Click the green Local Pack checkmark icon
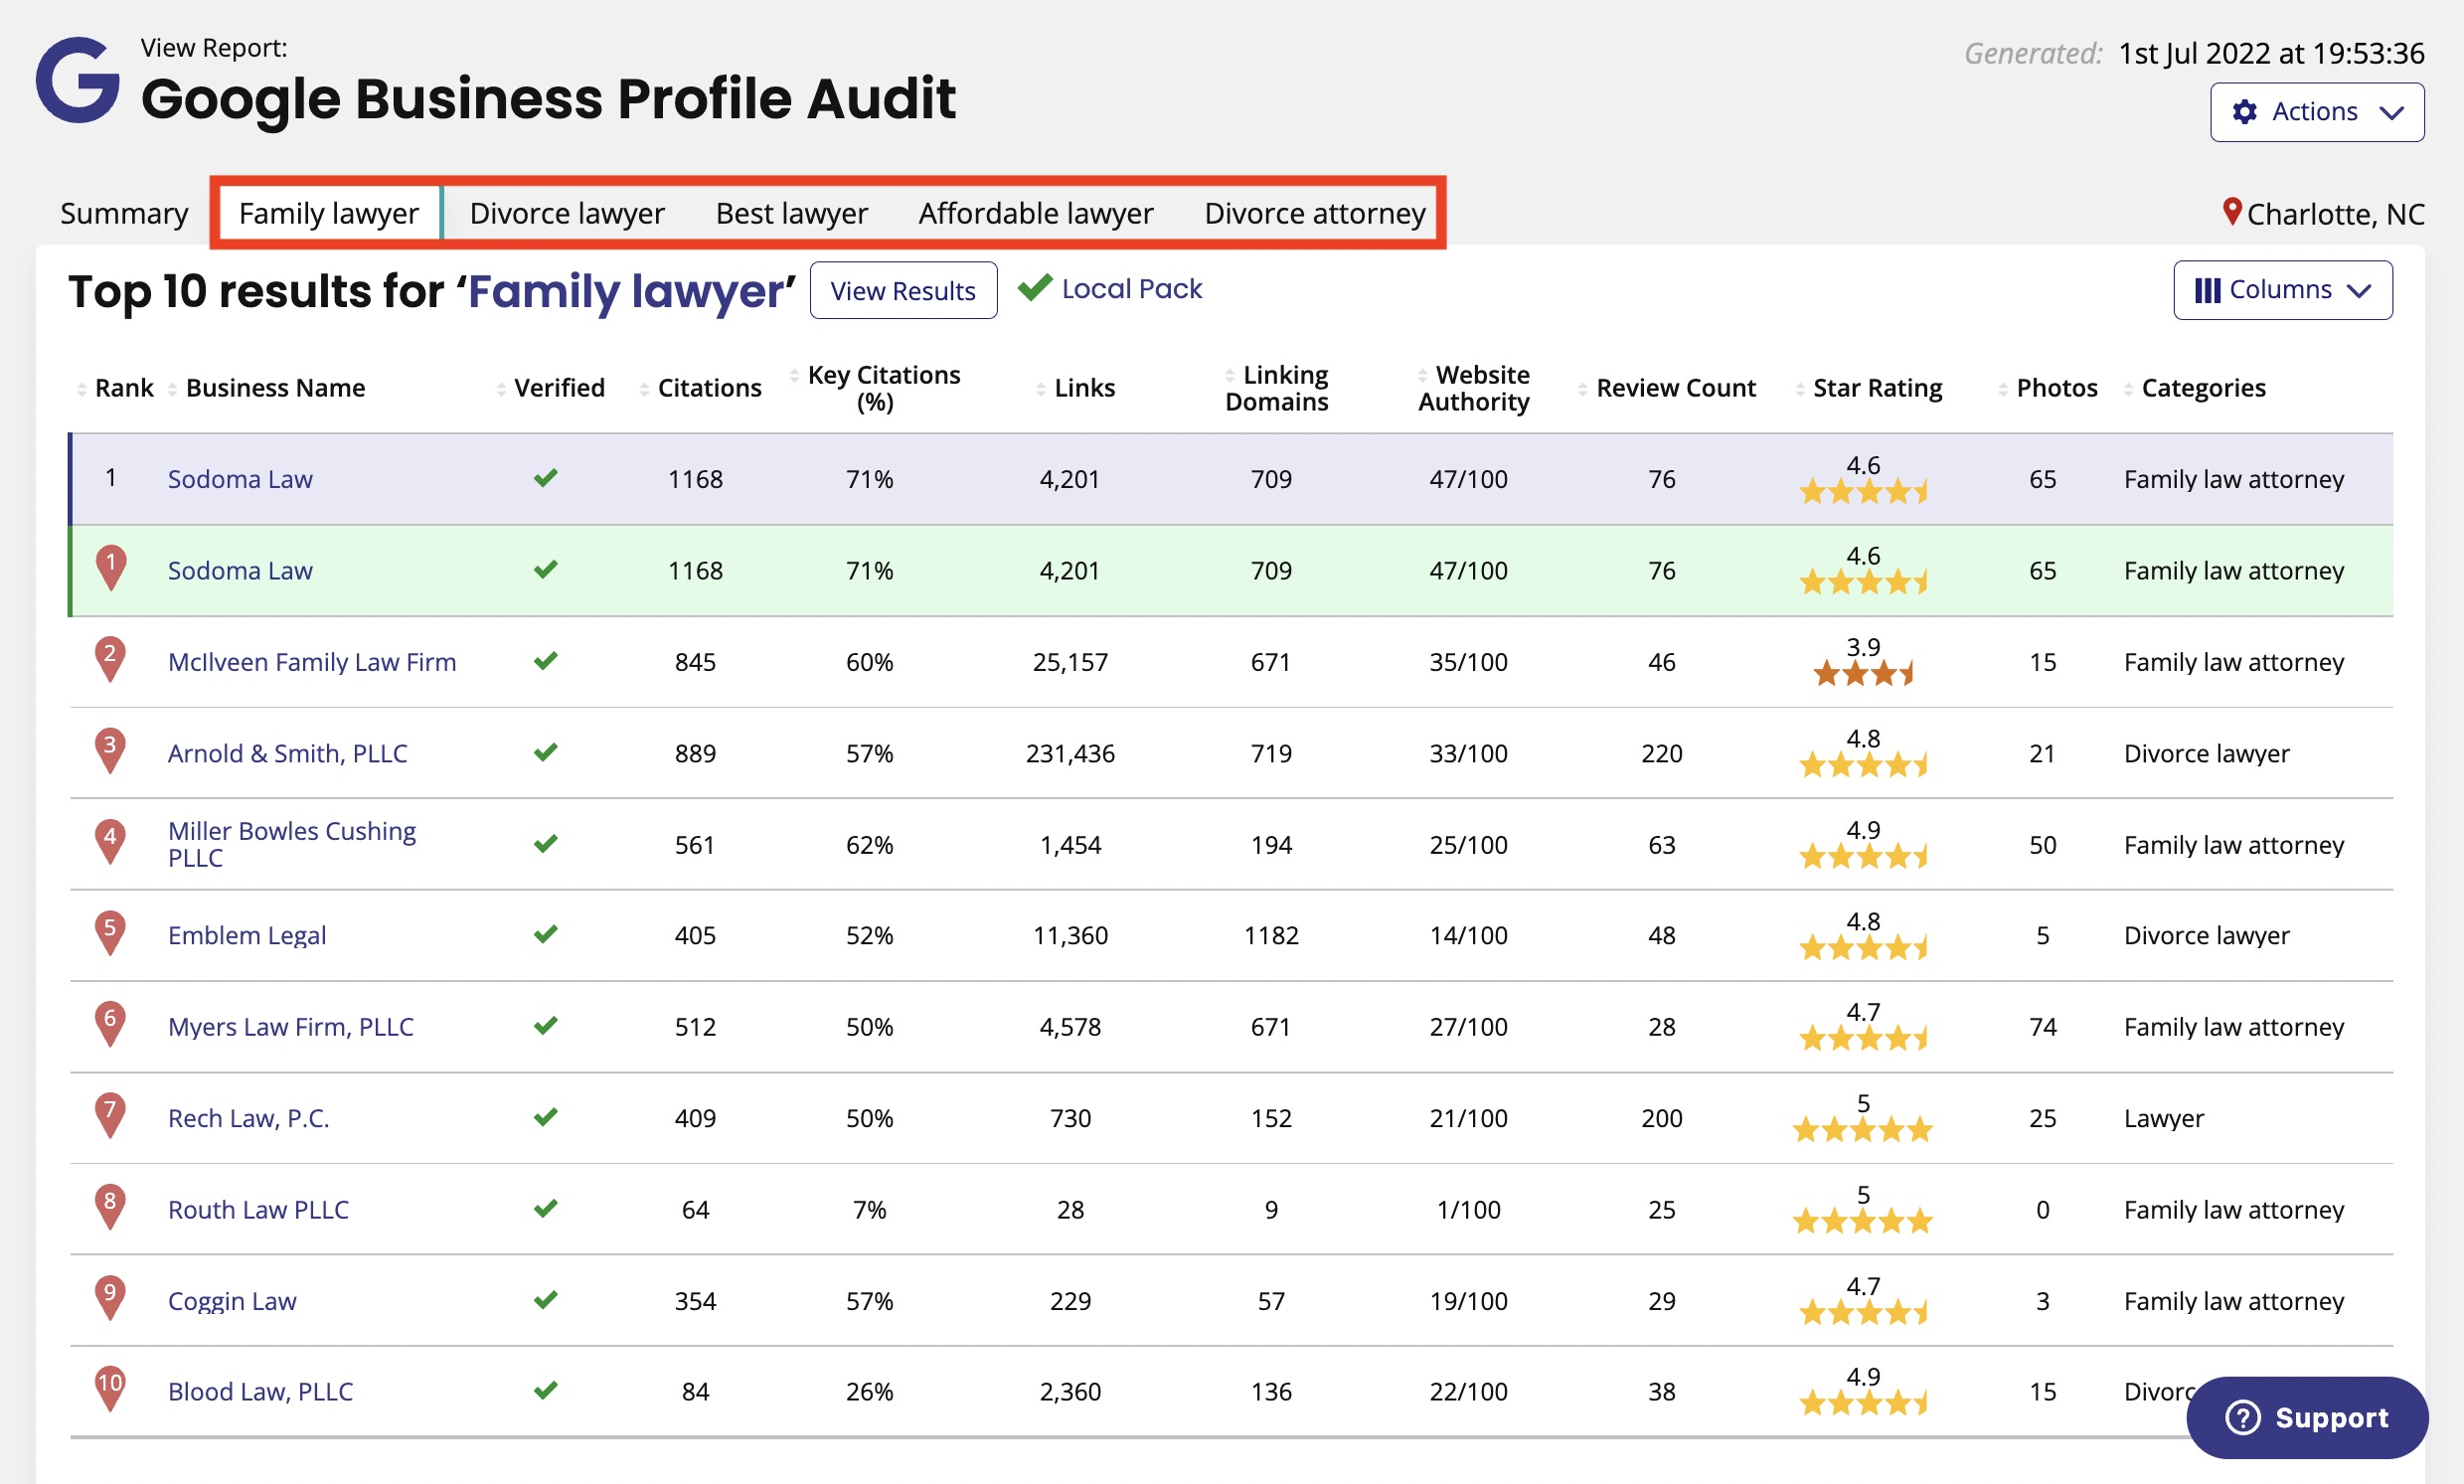Viewport: 2464px width, 1484px height. point(1035,288)
